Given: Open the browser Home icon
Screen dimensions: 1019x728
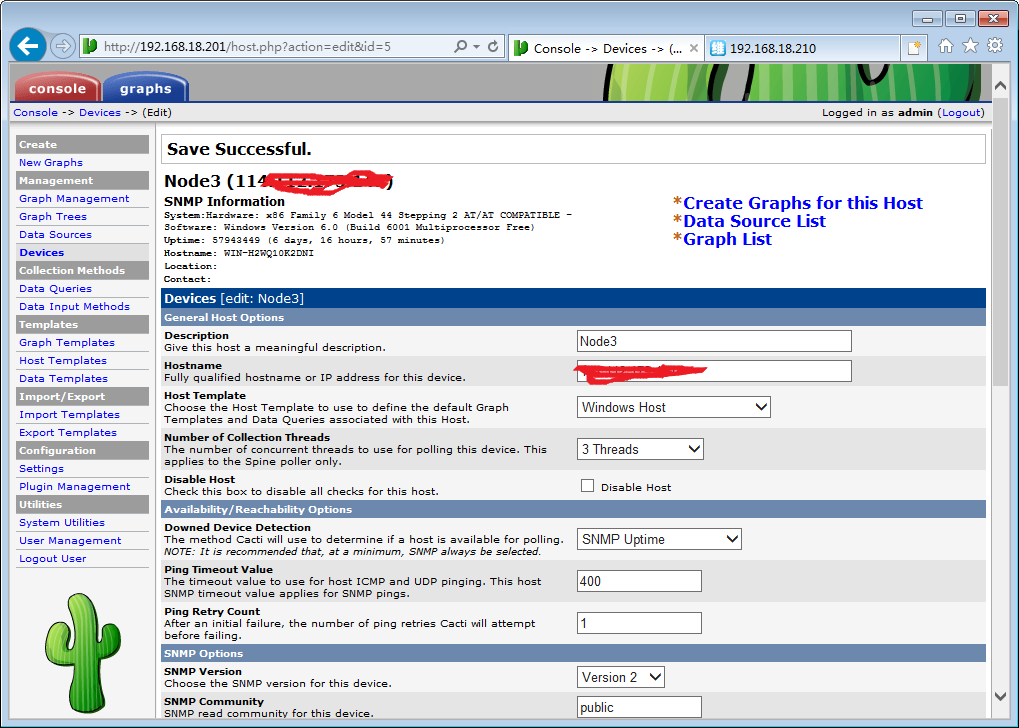Looking at the screenshot, I should [x=946, y=46].
